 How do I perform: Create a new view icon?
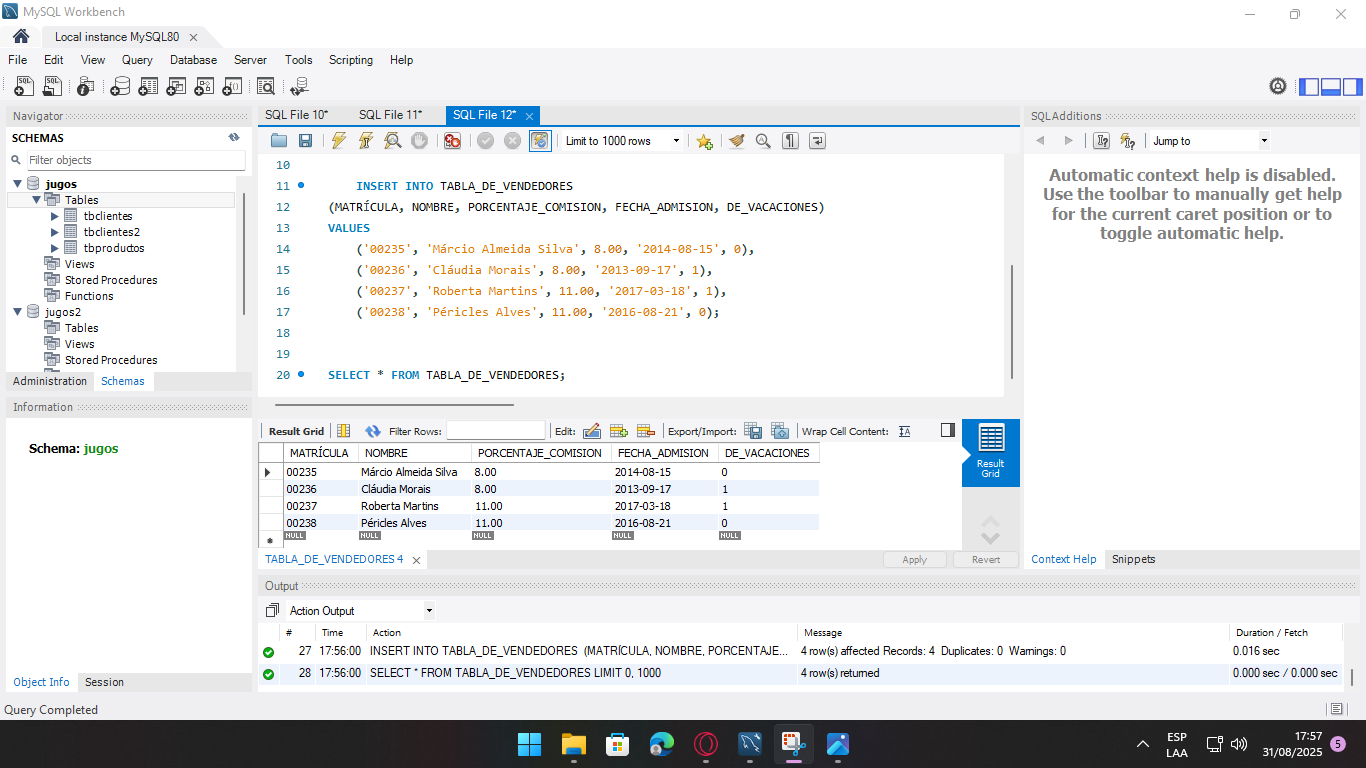click(x=176, y=87)
